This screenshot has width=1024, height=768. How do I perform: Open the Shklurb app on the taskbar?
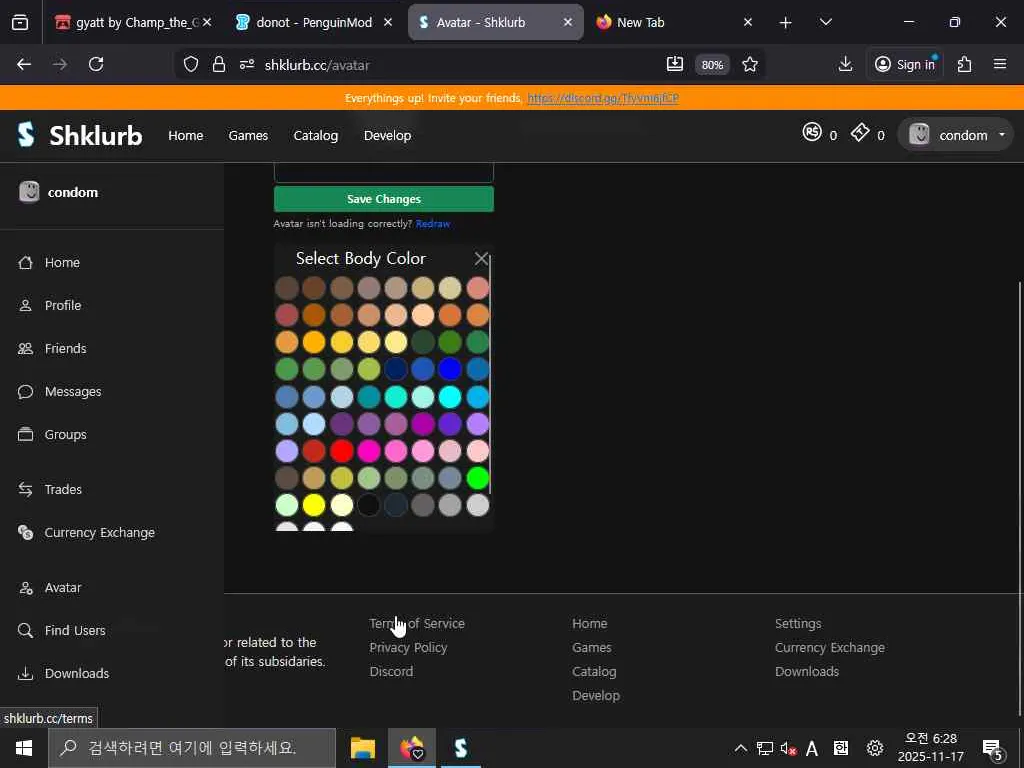pos(461,748)
